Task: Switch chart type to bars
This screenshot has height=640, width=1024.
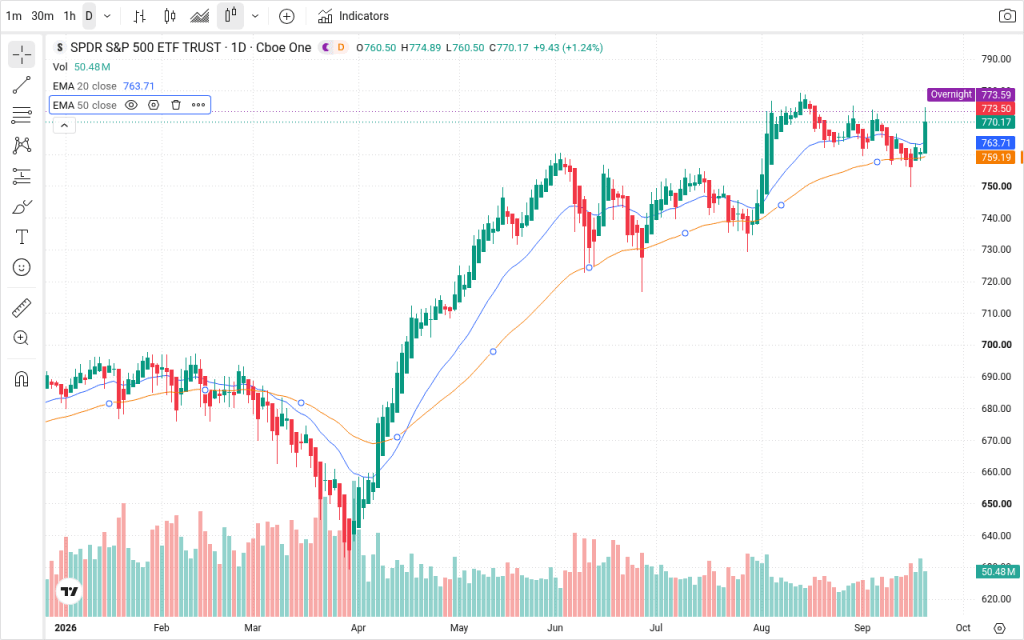Action: pyautogui.click(x=139, y=16)
